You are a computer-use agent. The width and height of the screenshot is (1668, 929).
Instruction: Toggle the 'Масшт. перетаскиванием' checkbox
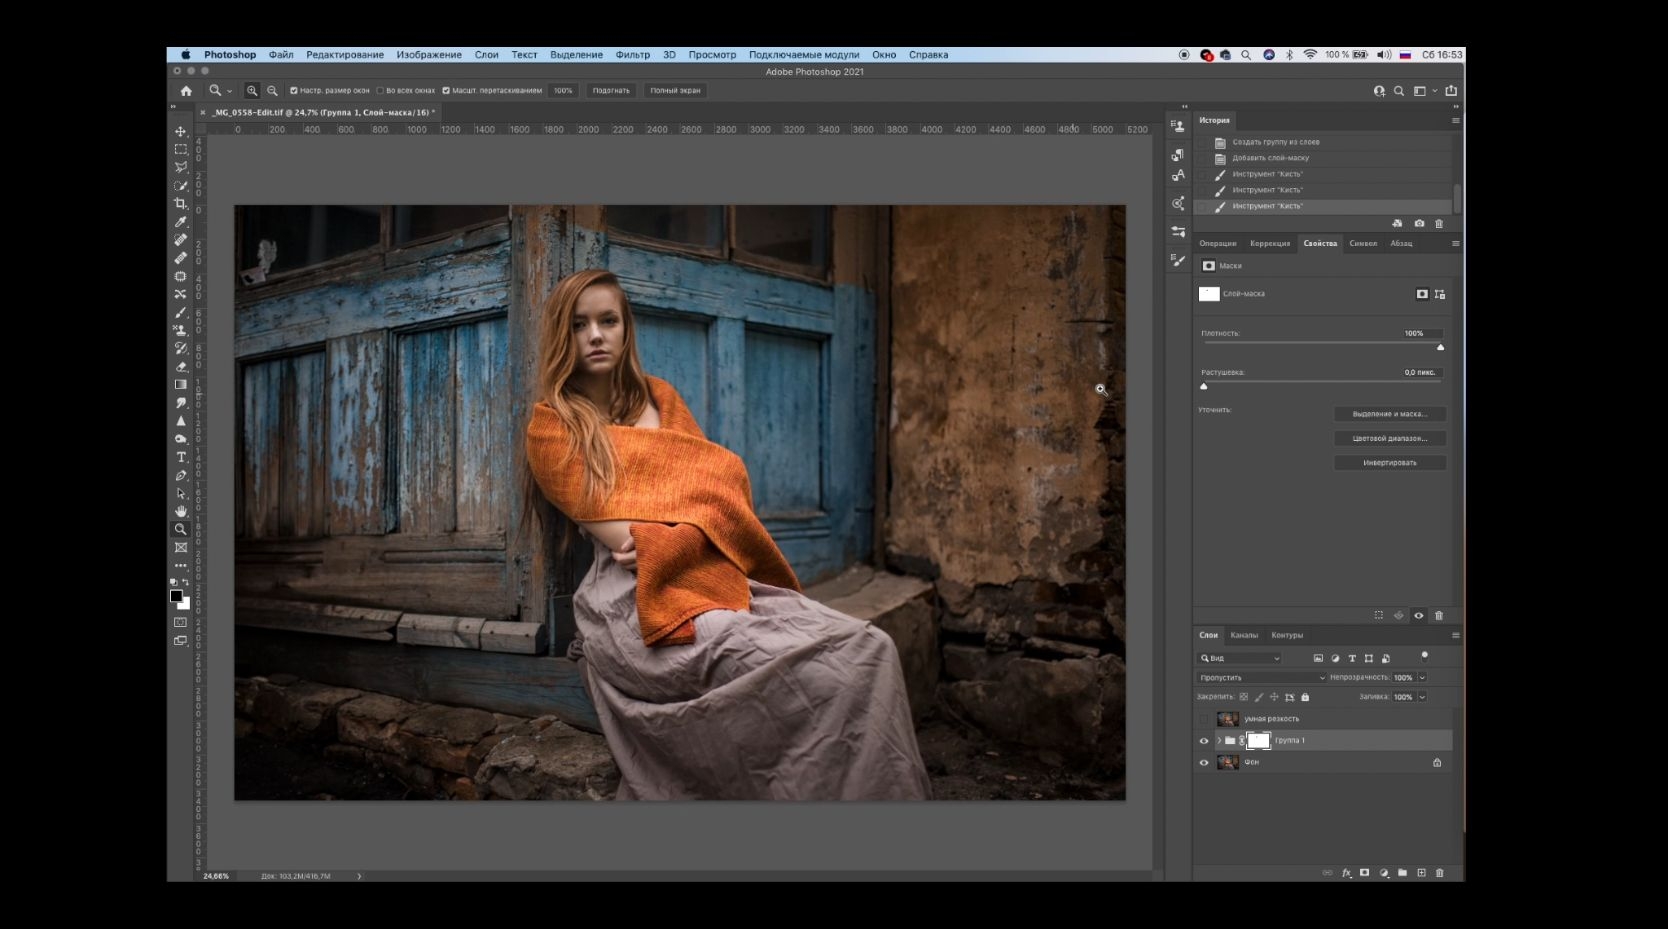point(446,90)
